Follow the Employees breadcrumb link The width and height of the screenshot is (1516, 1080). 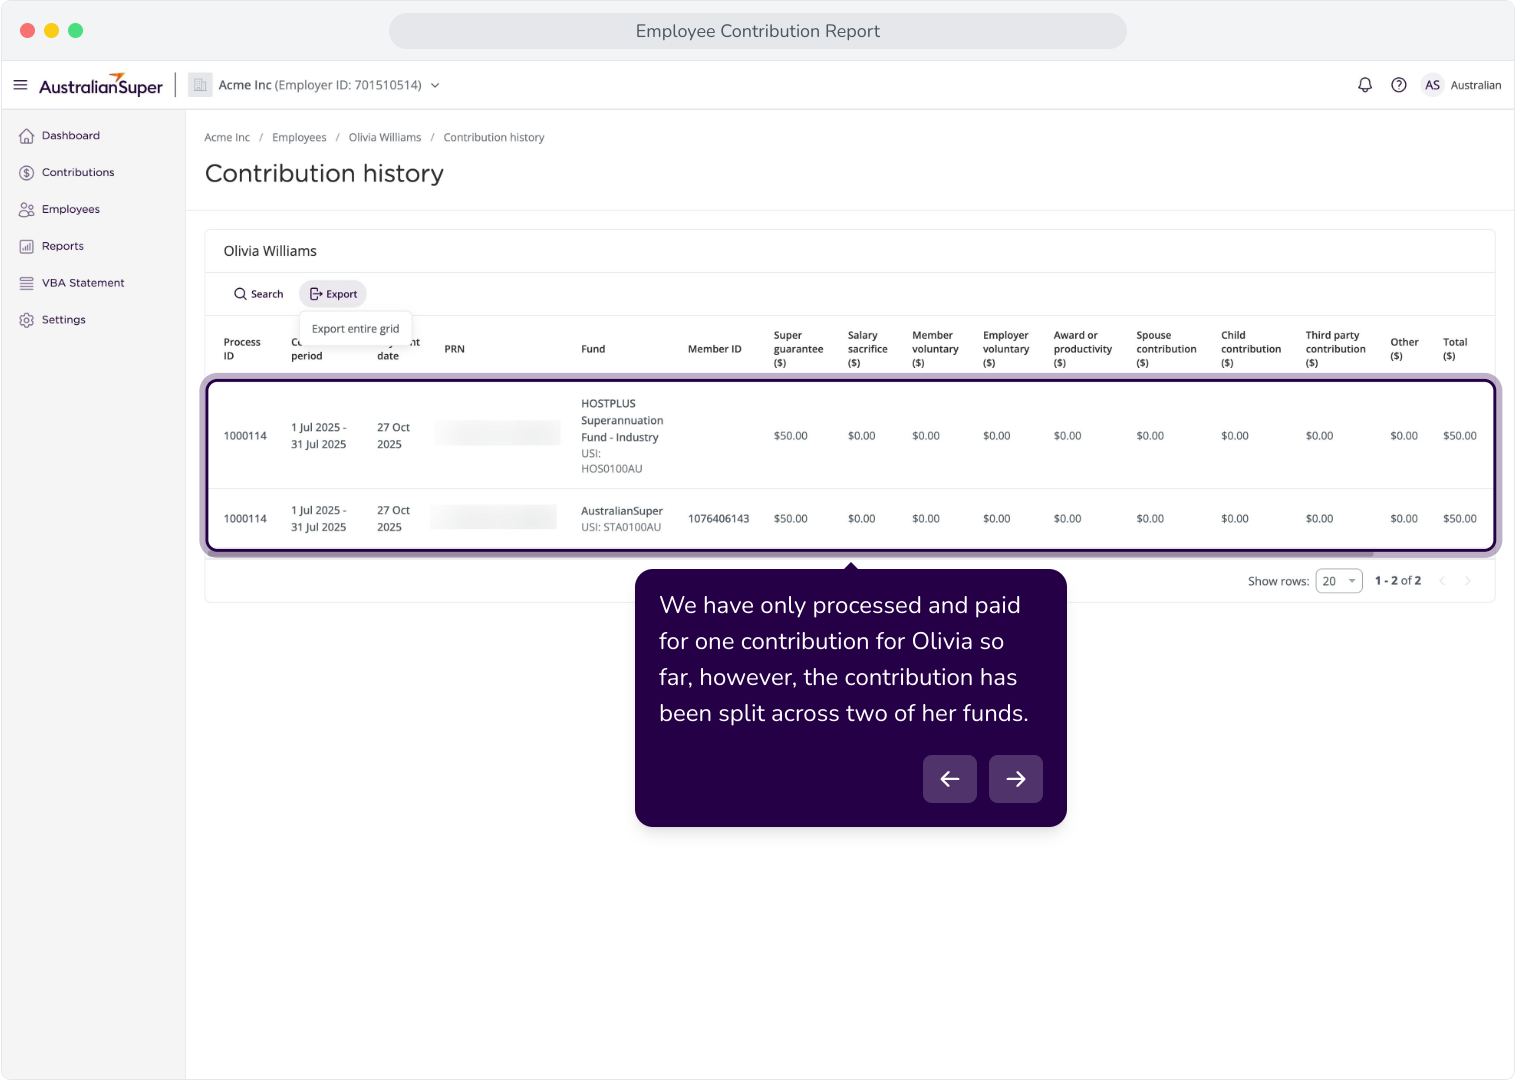point(299,138)
